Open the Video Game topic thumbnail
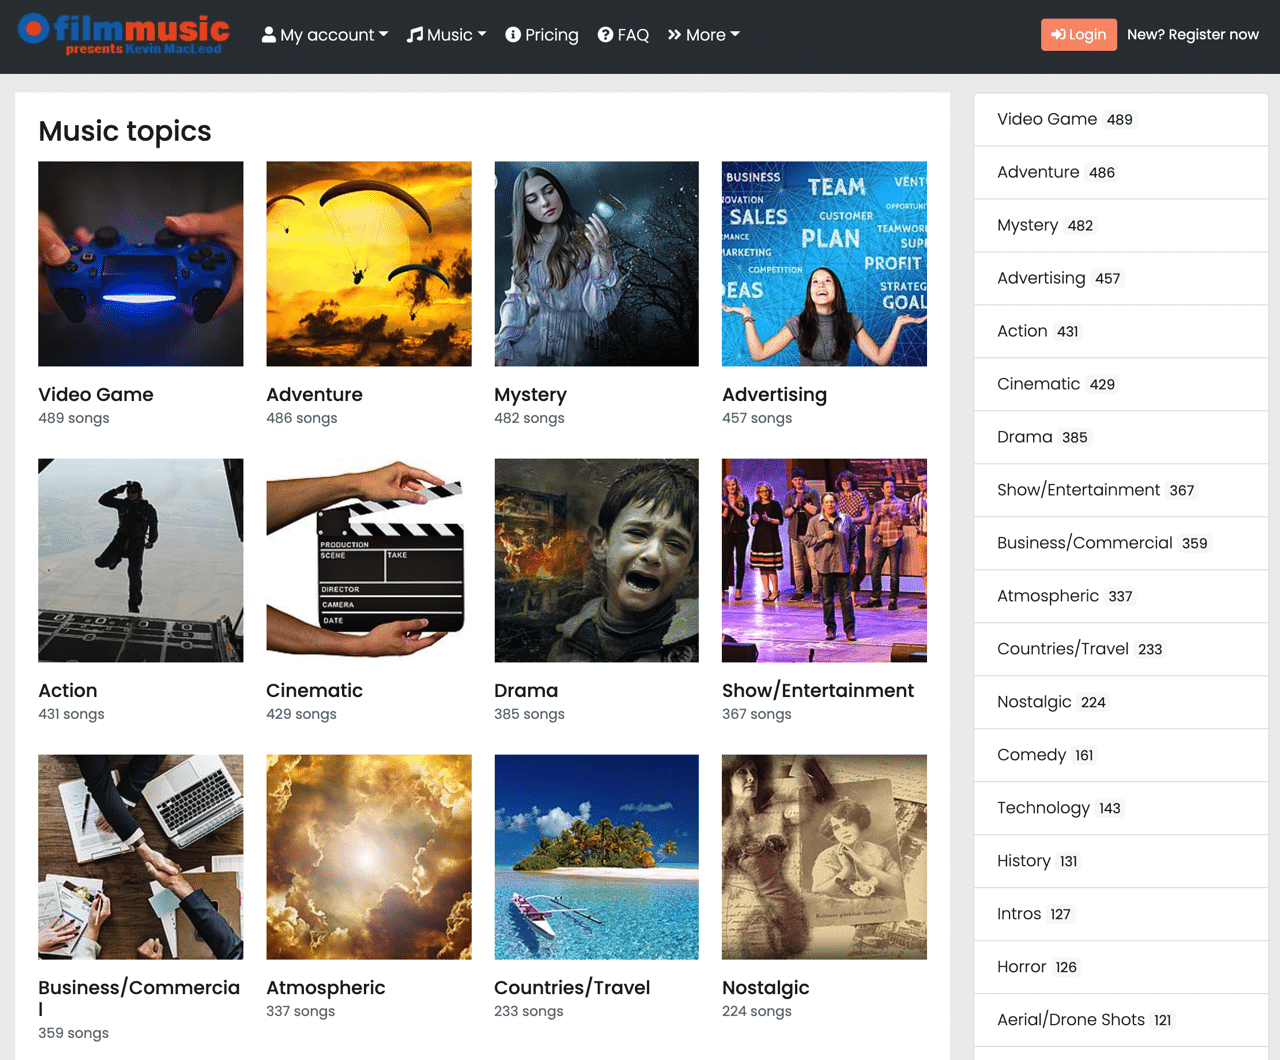This screenshot has width=1280, height=1060. 141,264
